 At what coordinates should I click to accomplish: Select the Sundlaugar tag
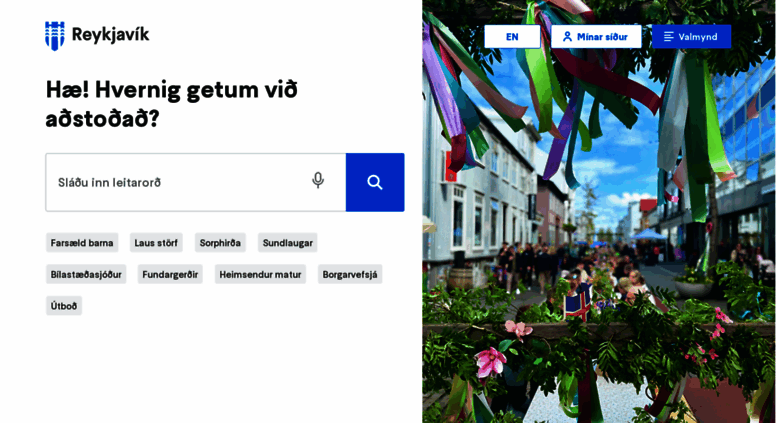pyautogui.click(x=287, y=243)
